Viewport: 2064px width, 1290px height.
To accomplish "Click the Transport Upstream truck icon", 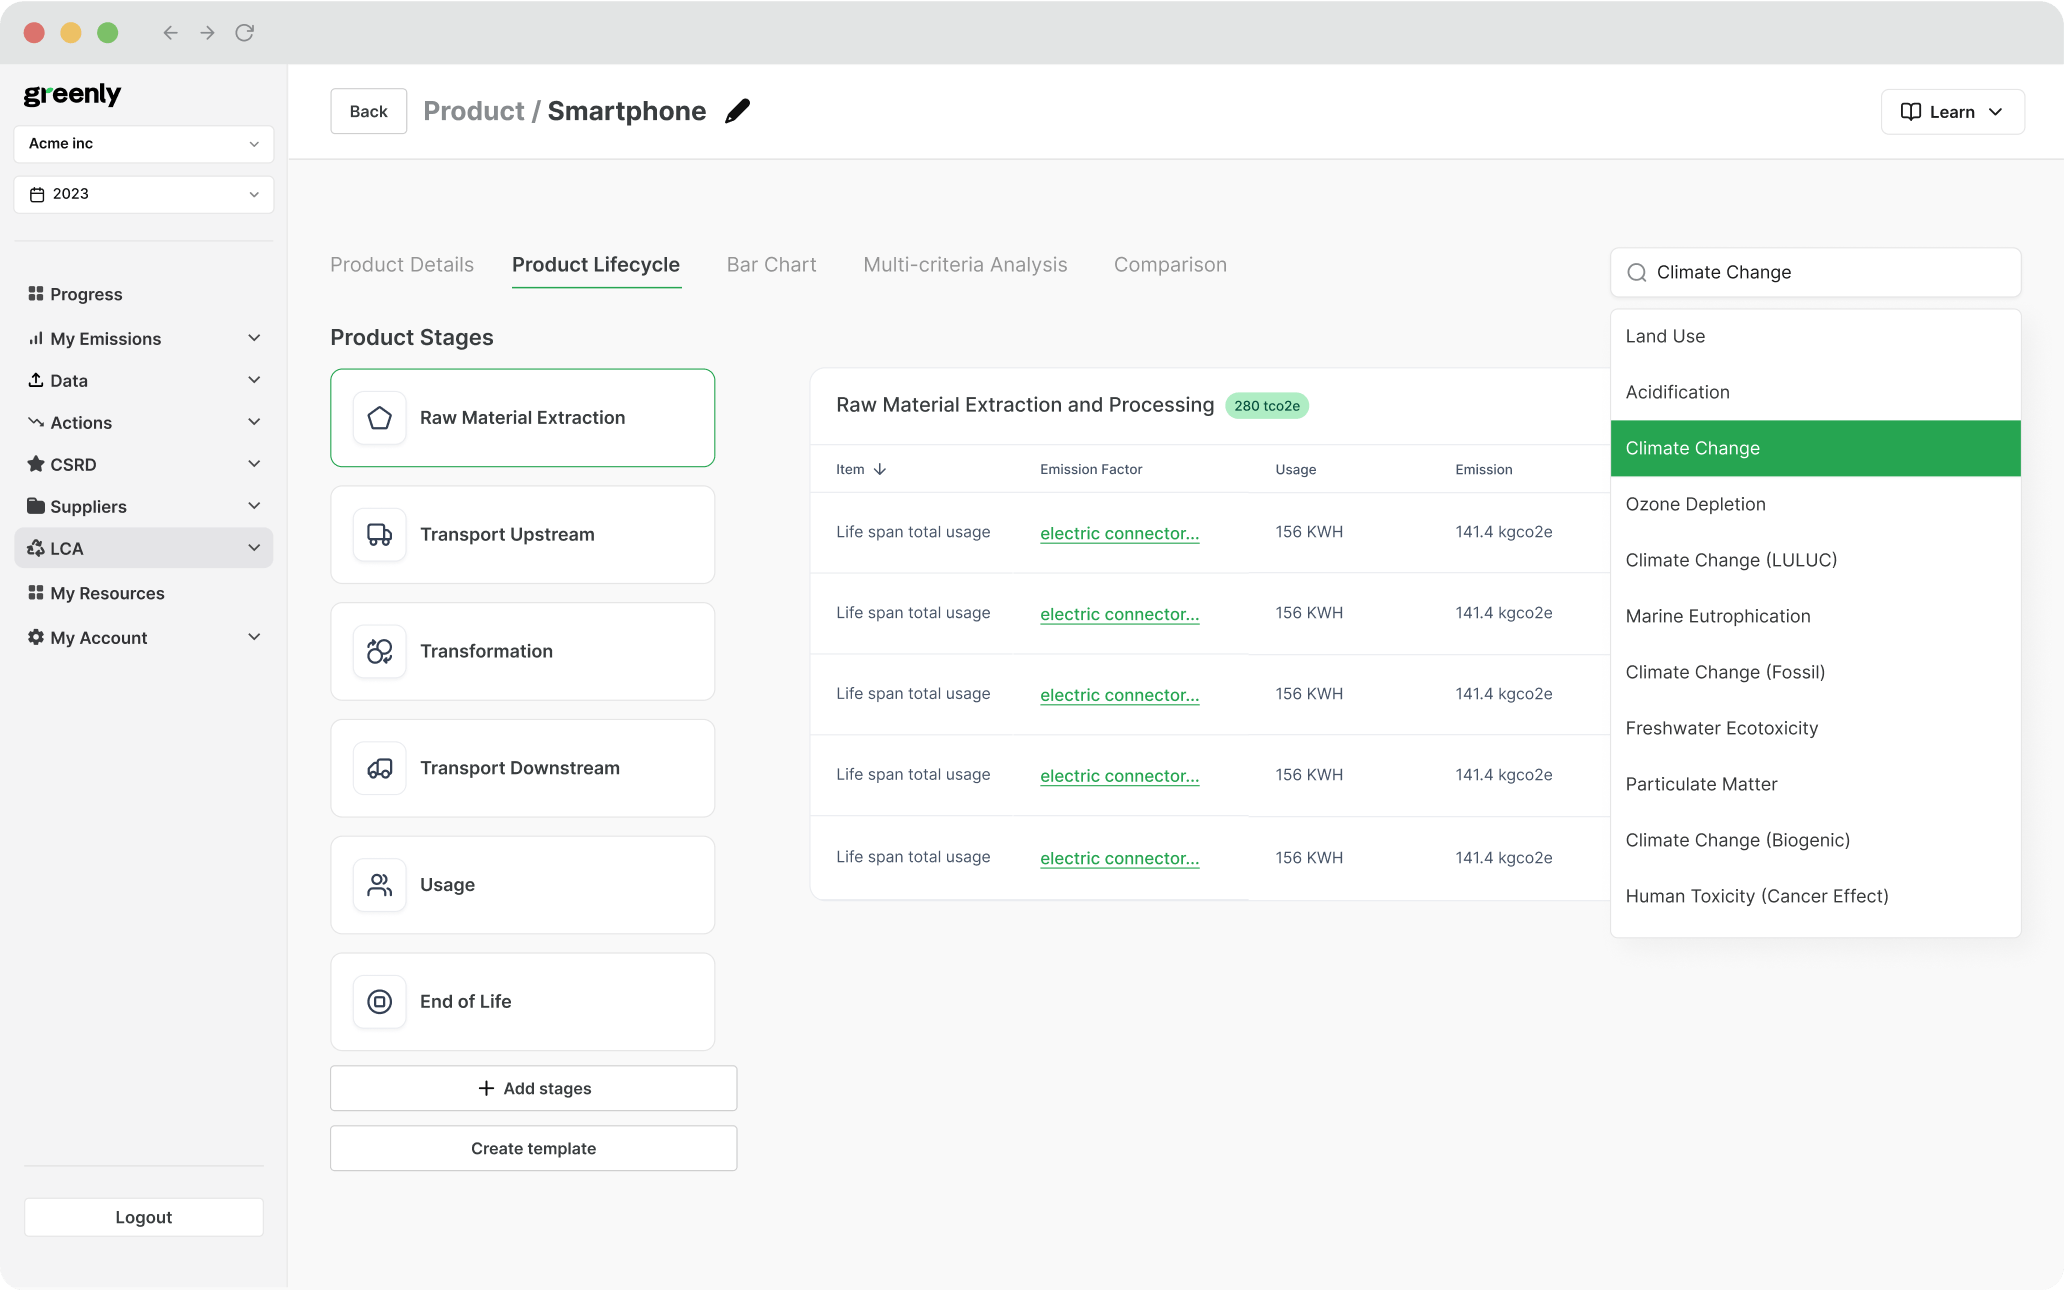I will pyautogui.click(x=379, y=535).
